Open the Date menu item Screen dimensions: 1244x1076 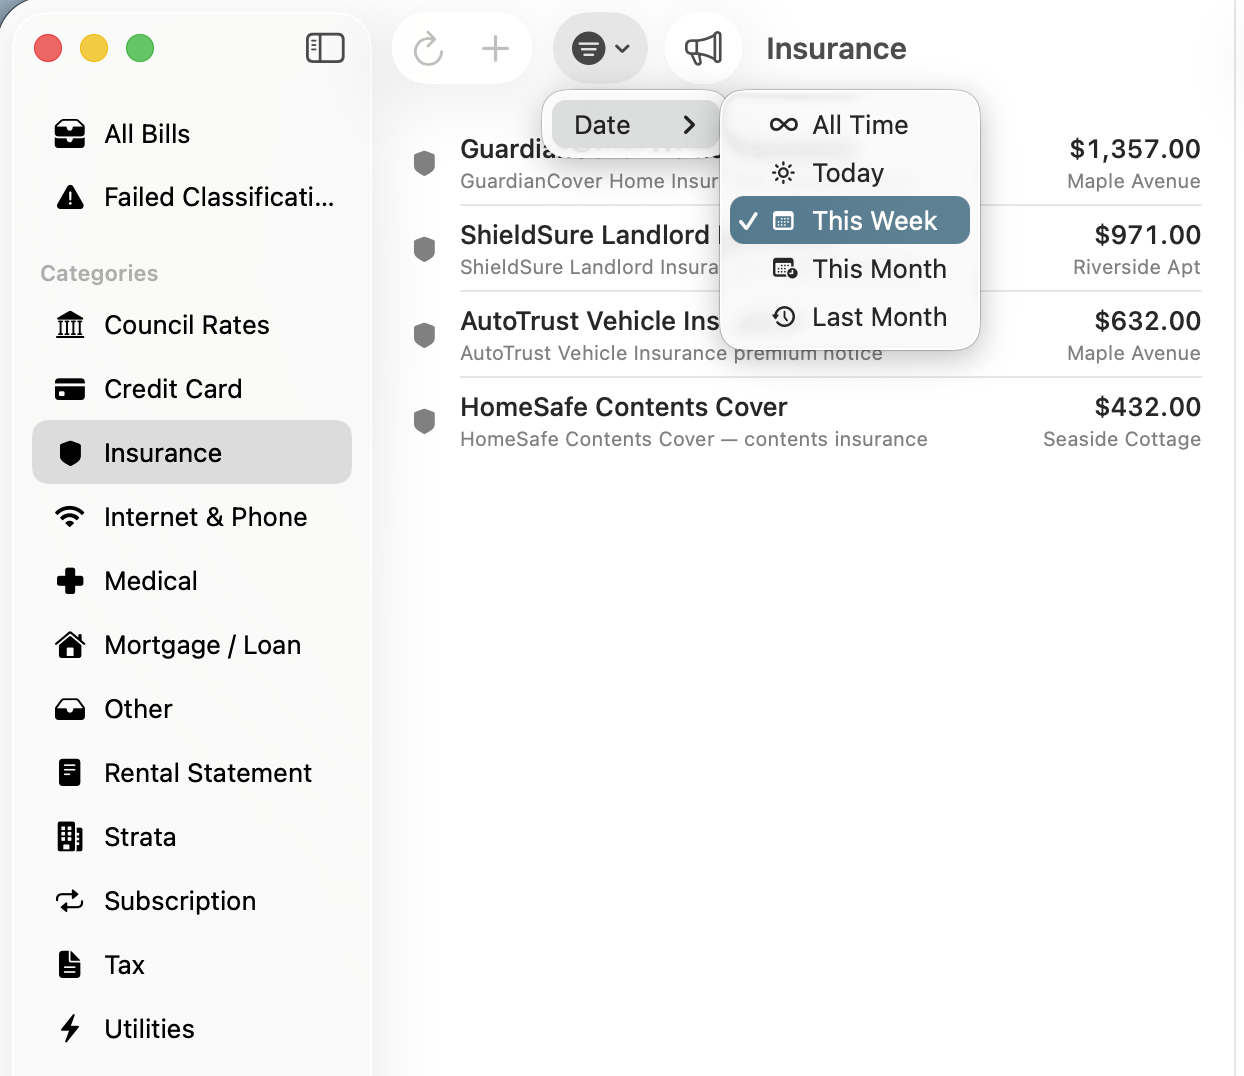tap(635, 125)
